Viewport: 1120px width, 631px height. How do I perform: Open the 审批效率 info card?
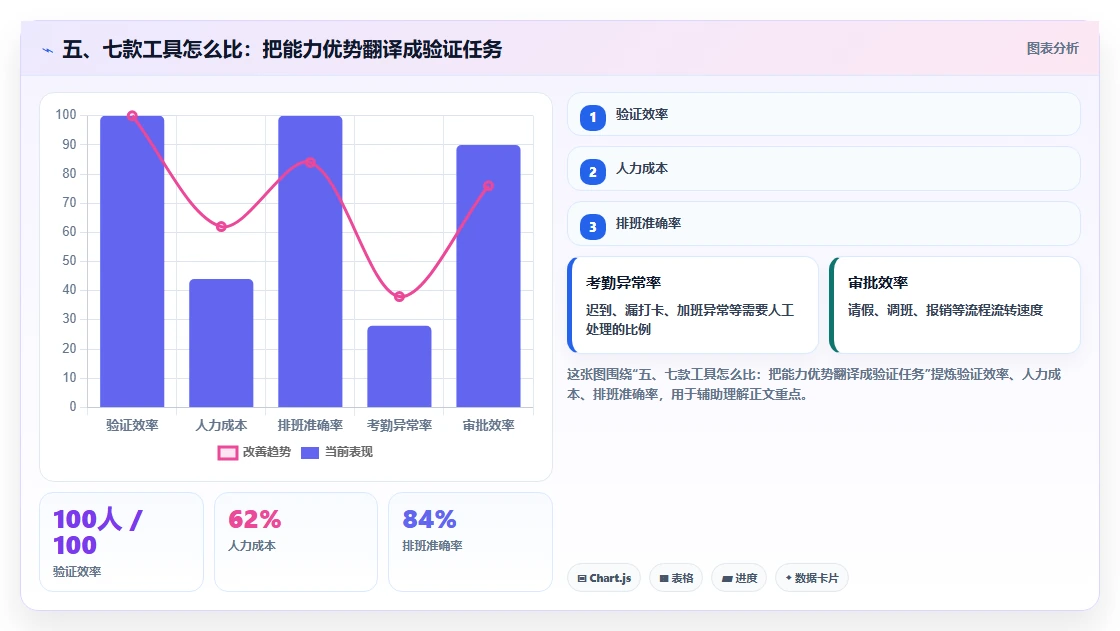pos(954,305)
